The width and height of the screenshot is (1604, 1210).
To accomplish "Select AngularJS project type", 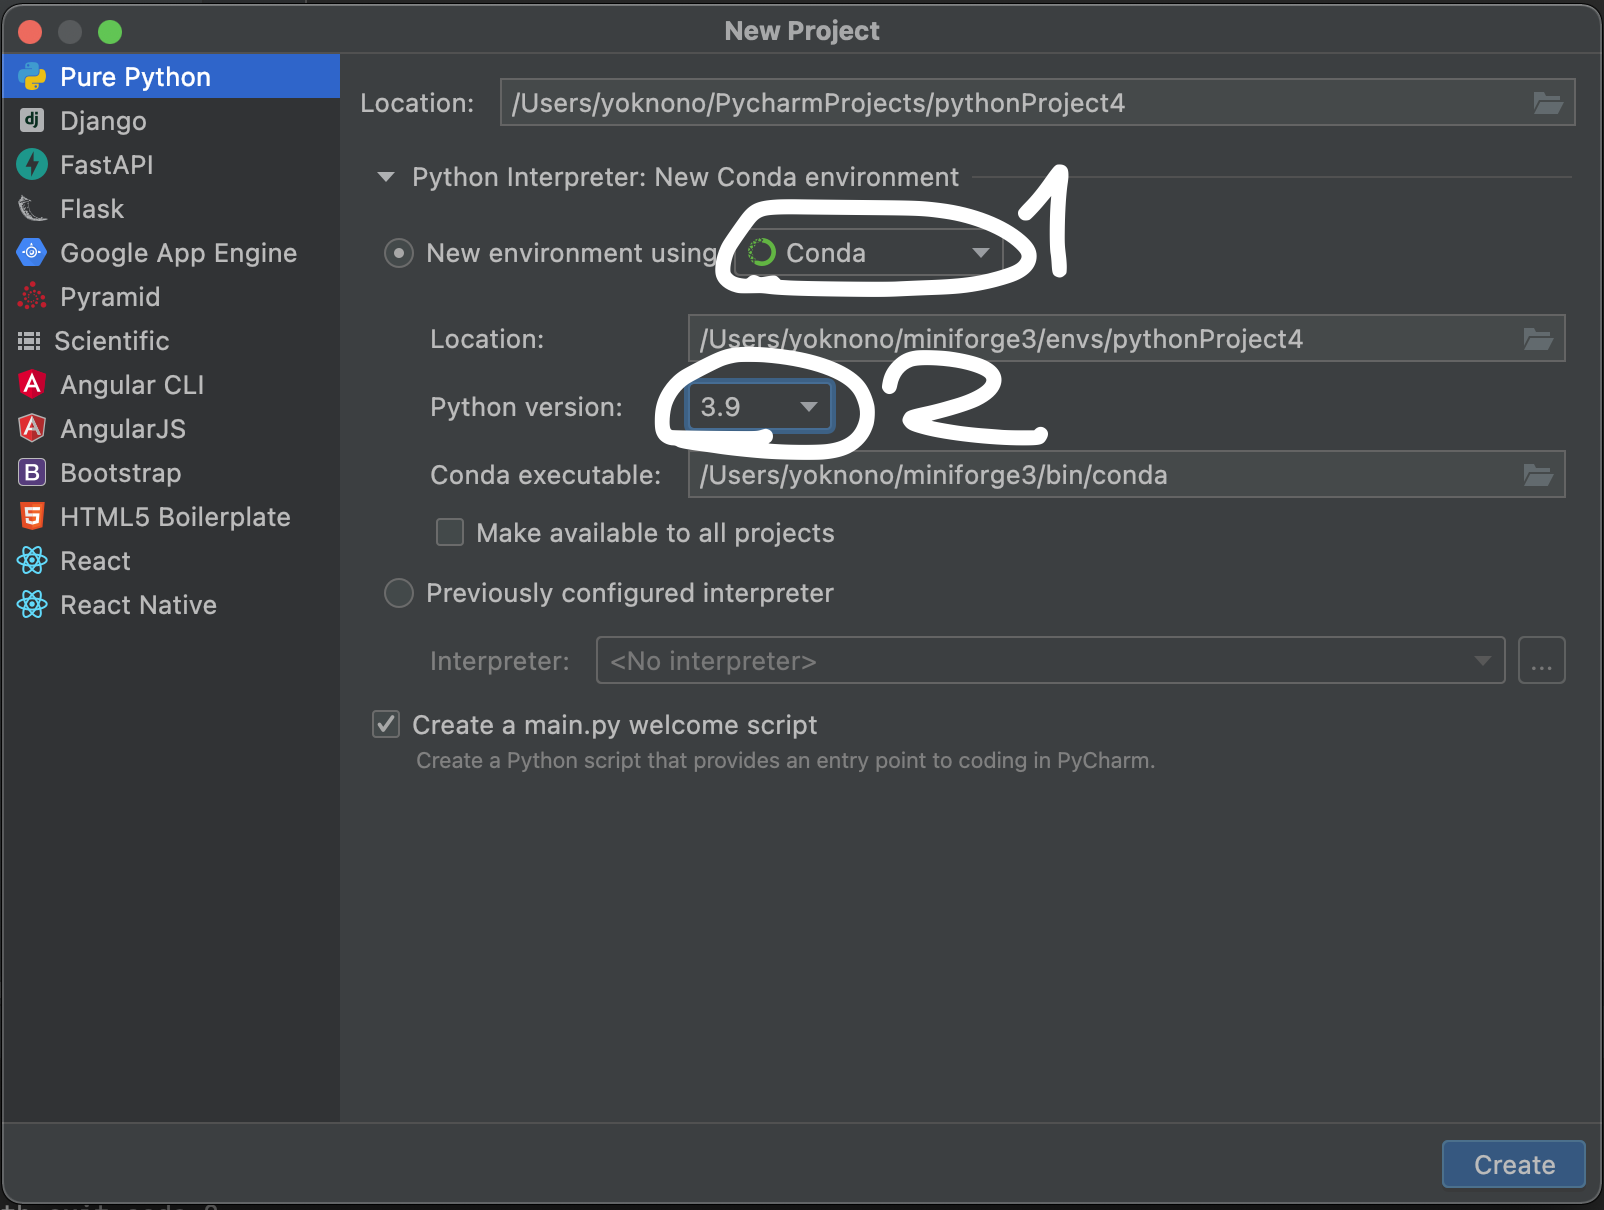I will 171,429.
